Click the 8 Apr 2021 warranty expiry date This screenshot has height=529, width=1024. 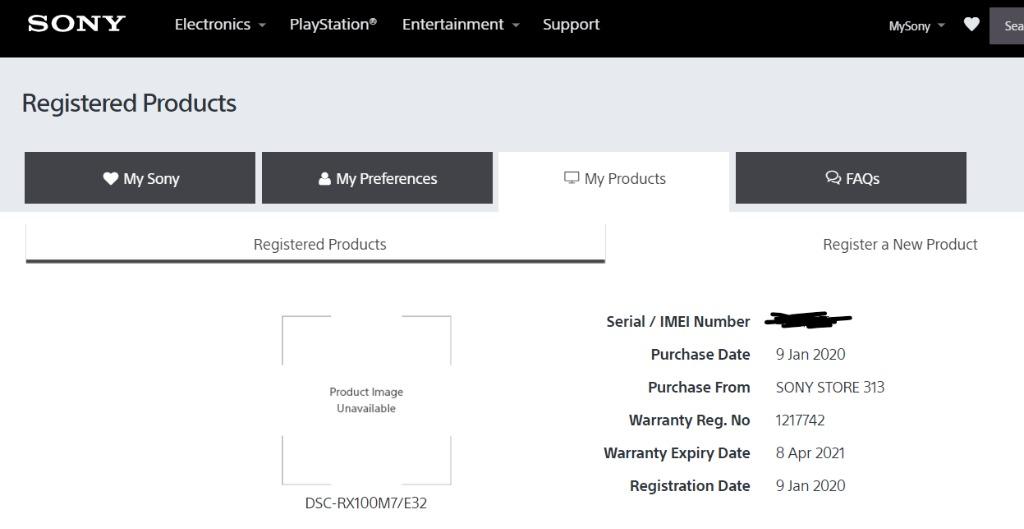[810, 453]
